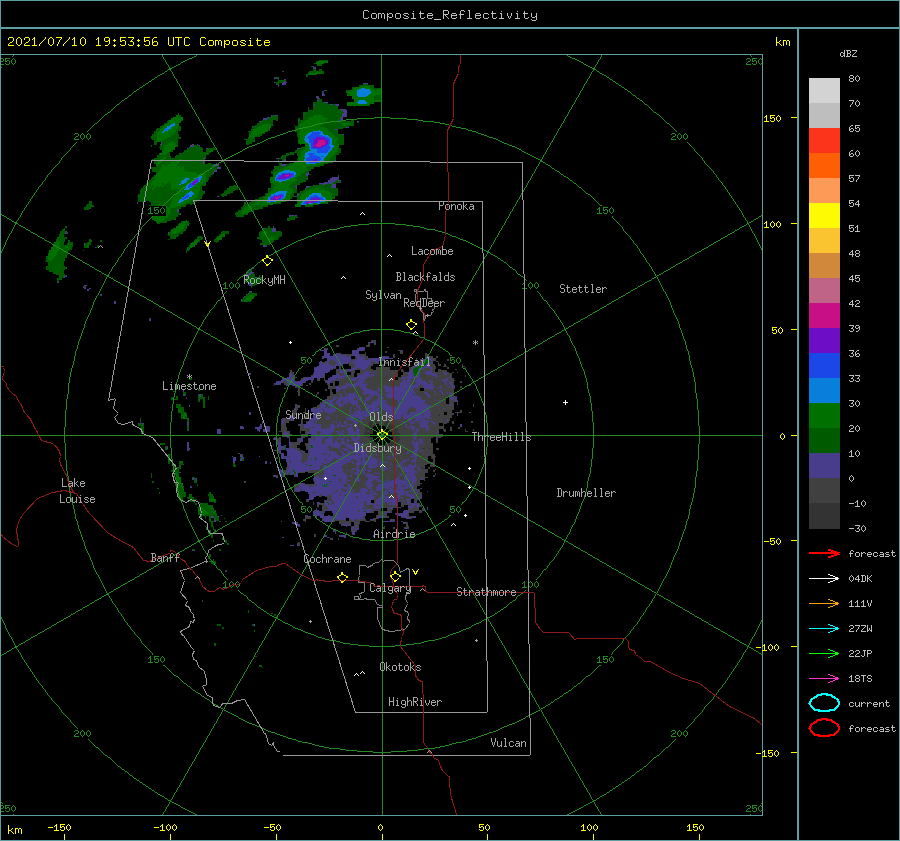Click the yellow diamond marker below Cochrane
Screen dimensions: 900x841
pyautogui.click(x=343, y=578)
